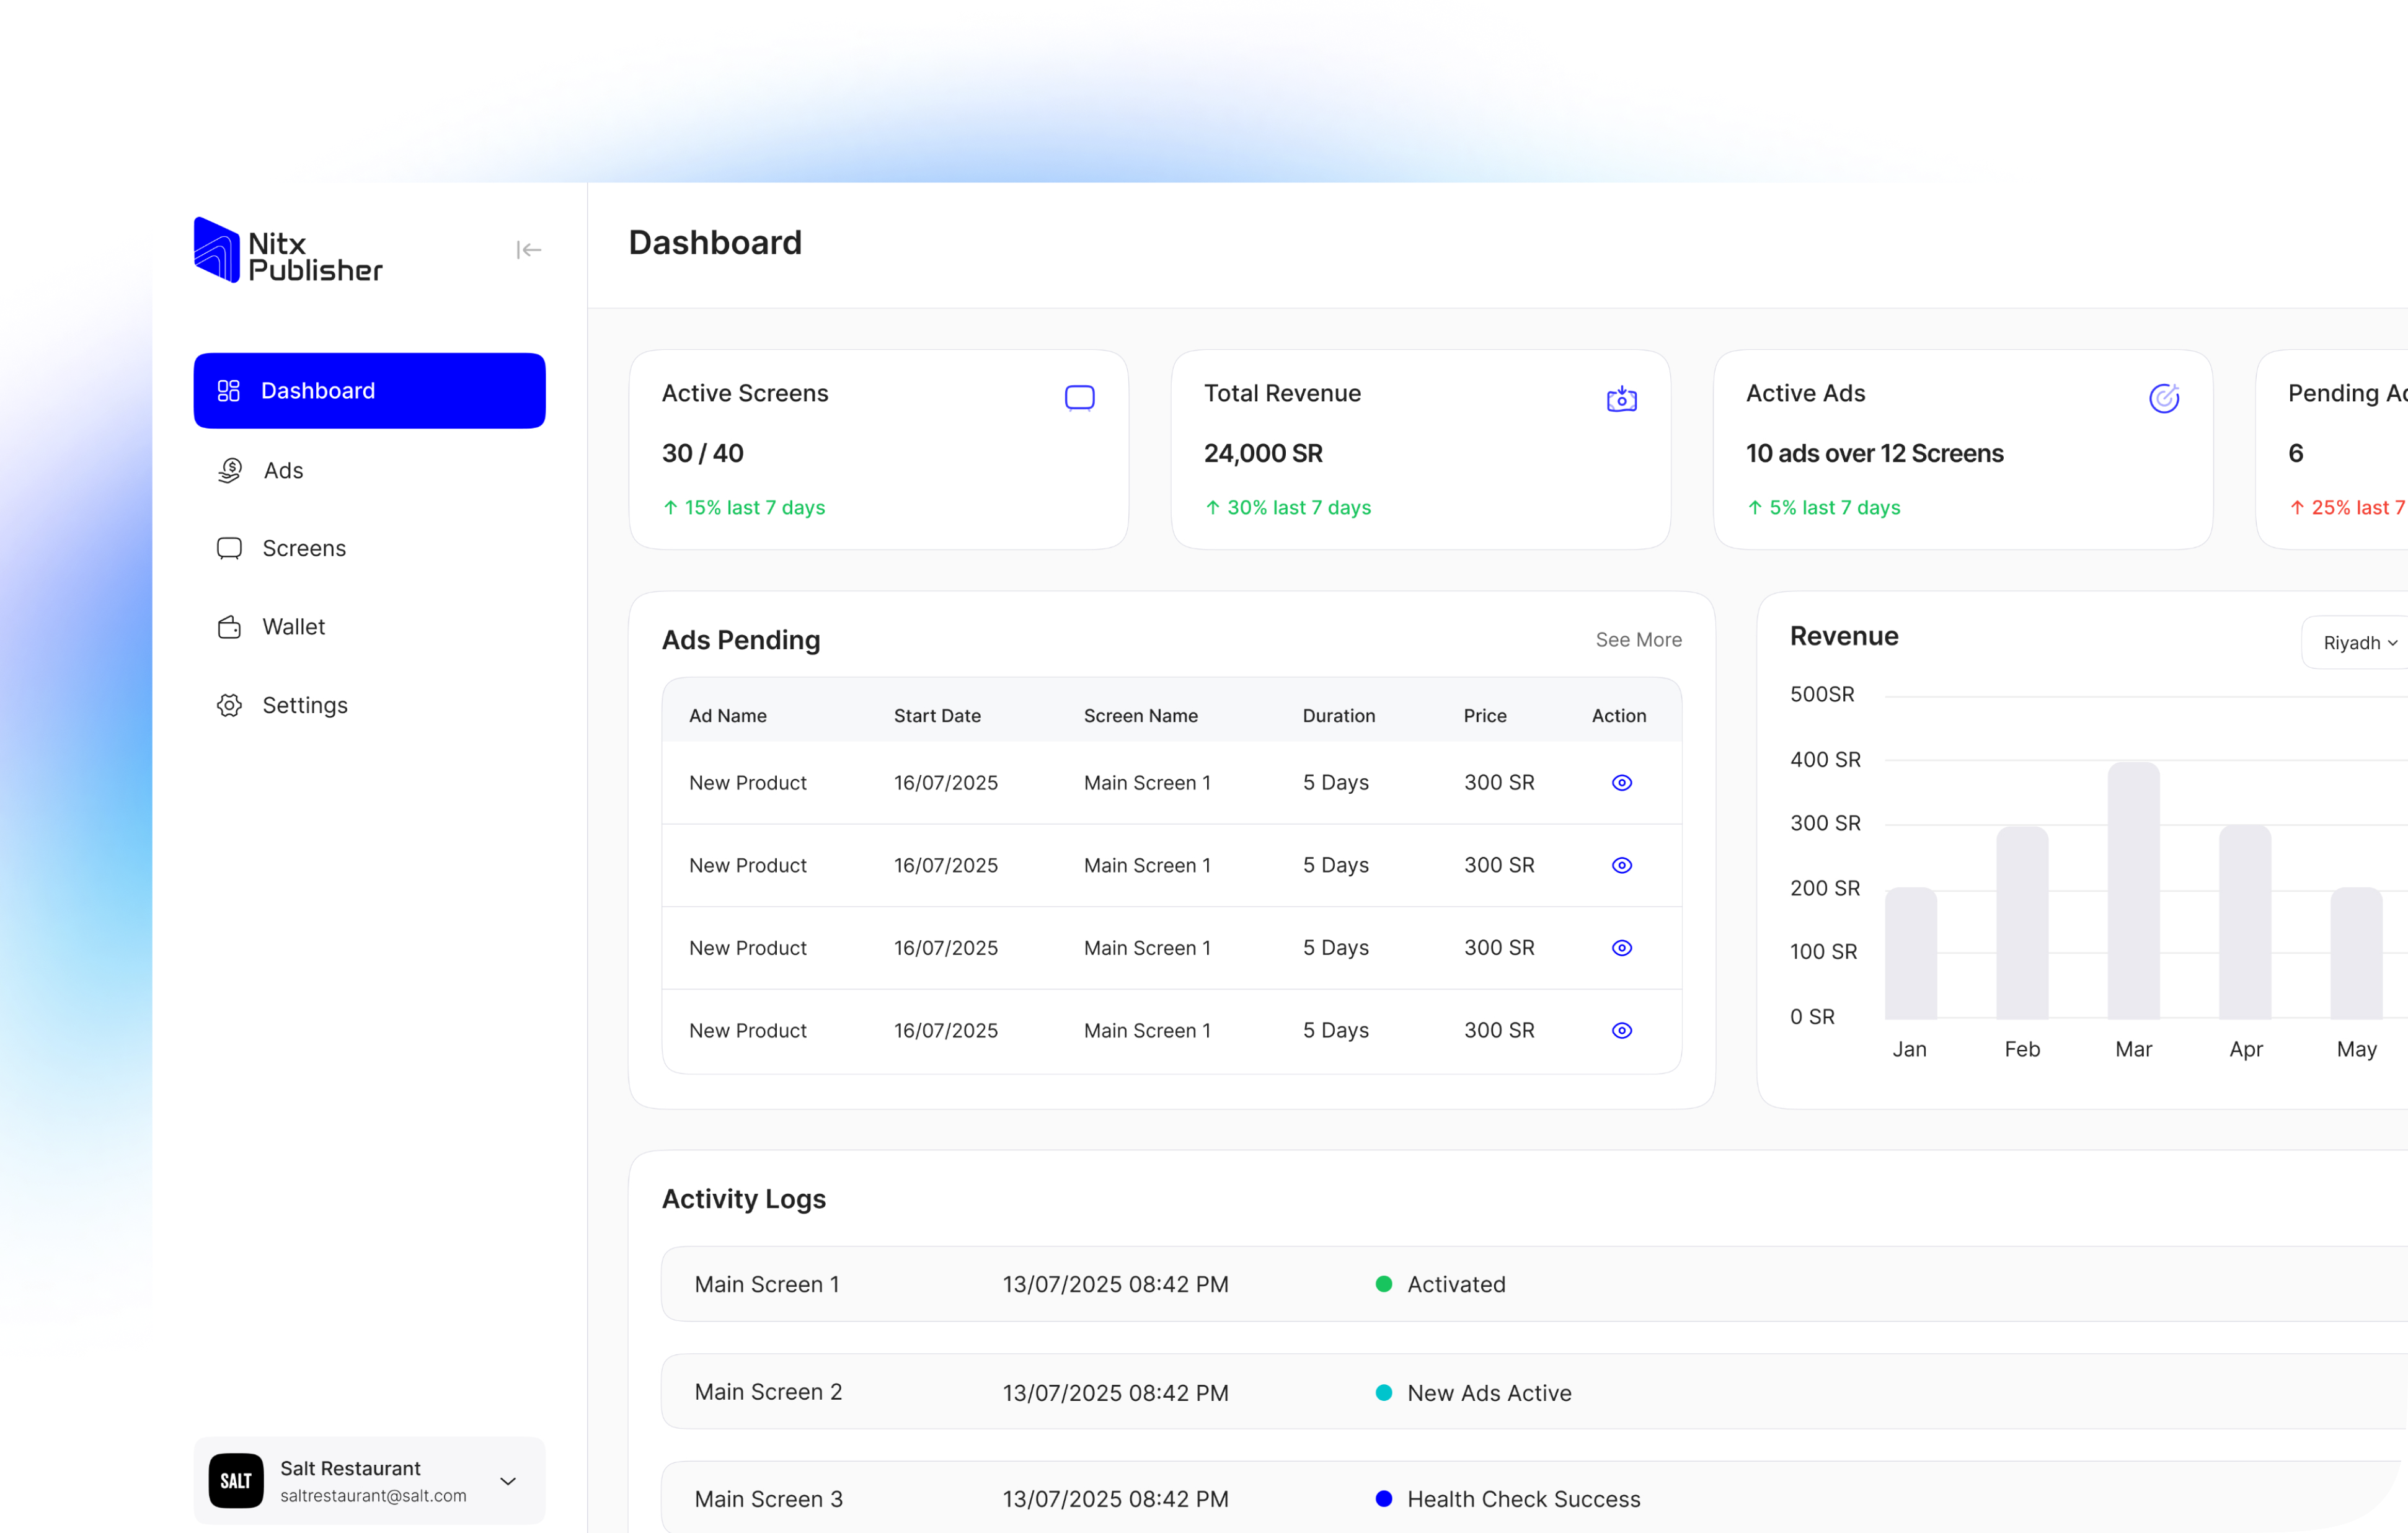Click the Total Revenue money icon

click(1621, 399)
